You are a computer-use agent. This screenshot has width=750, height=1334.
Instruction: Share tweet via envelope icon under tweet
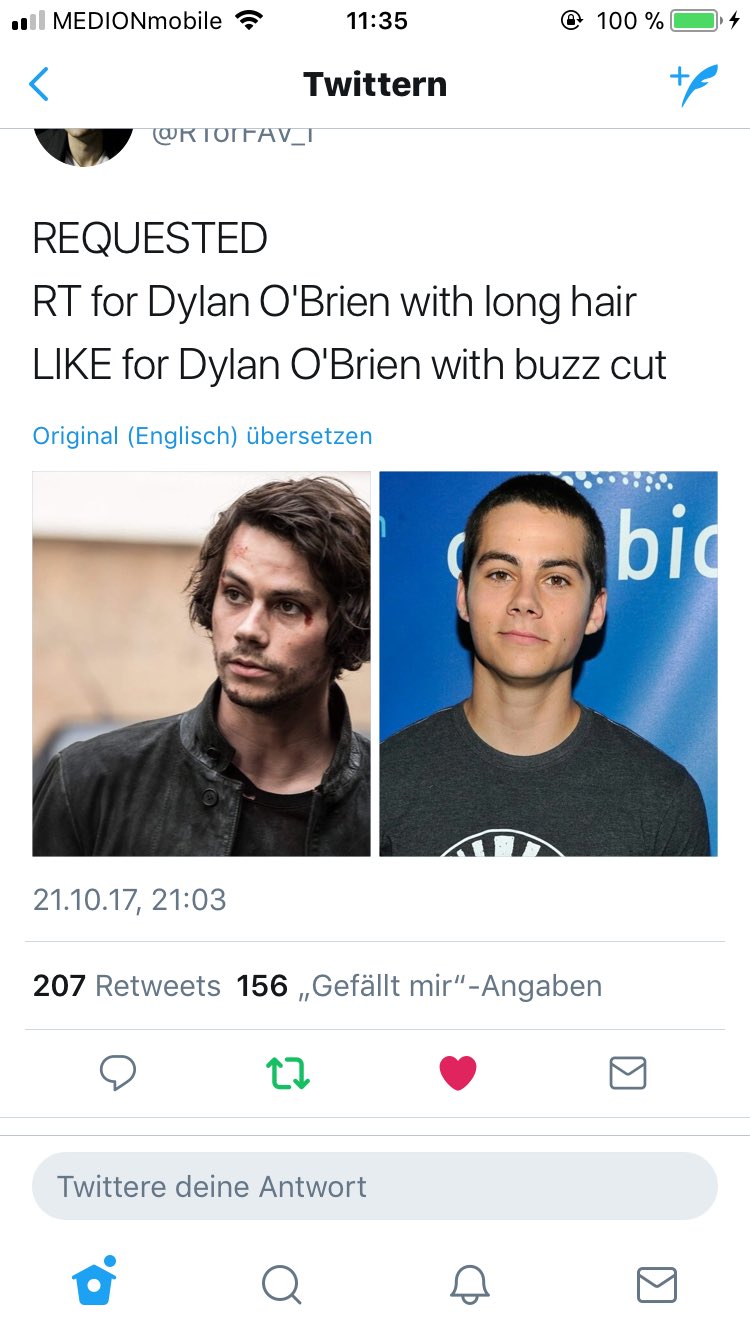point(628,1073)
